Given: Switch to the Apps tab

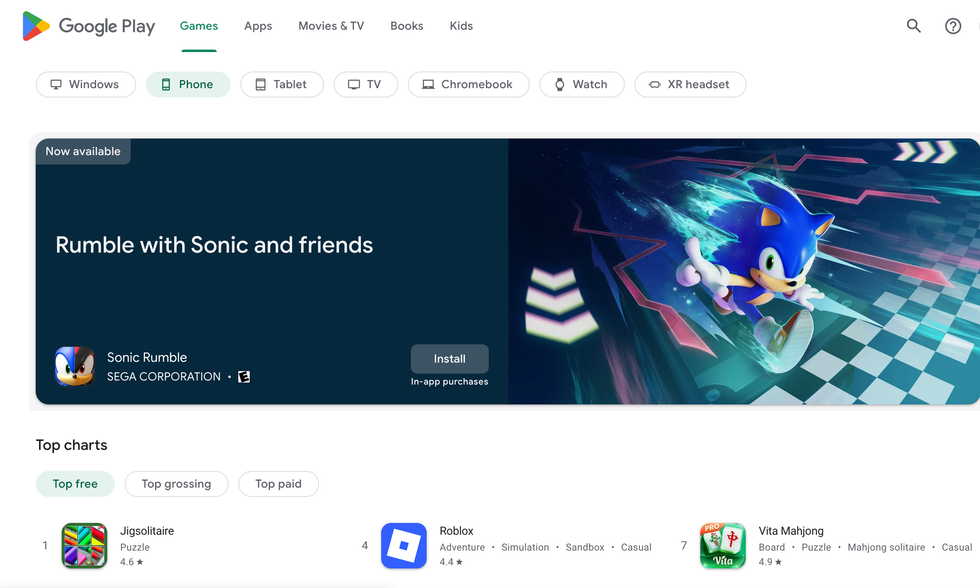Looking at the screenshot, I should pyautogui.click(x=258, y=25).
